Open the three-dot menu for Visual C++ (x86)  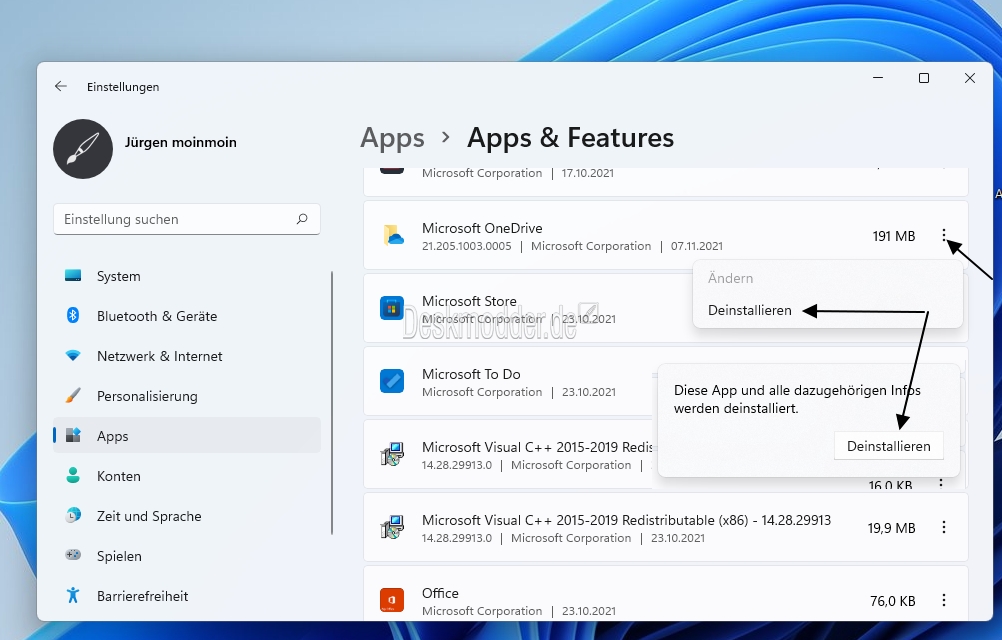pos(944,528)
